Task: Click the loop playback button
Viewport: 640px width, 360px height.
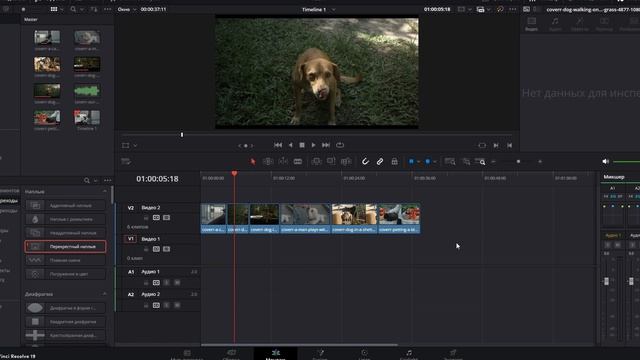Action: pyautogui.click(x=340, y=145)
